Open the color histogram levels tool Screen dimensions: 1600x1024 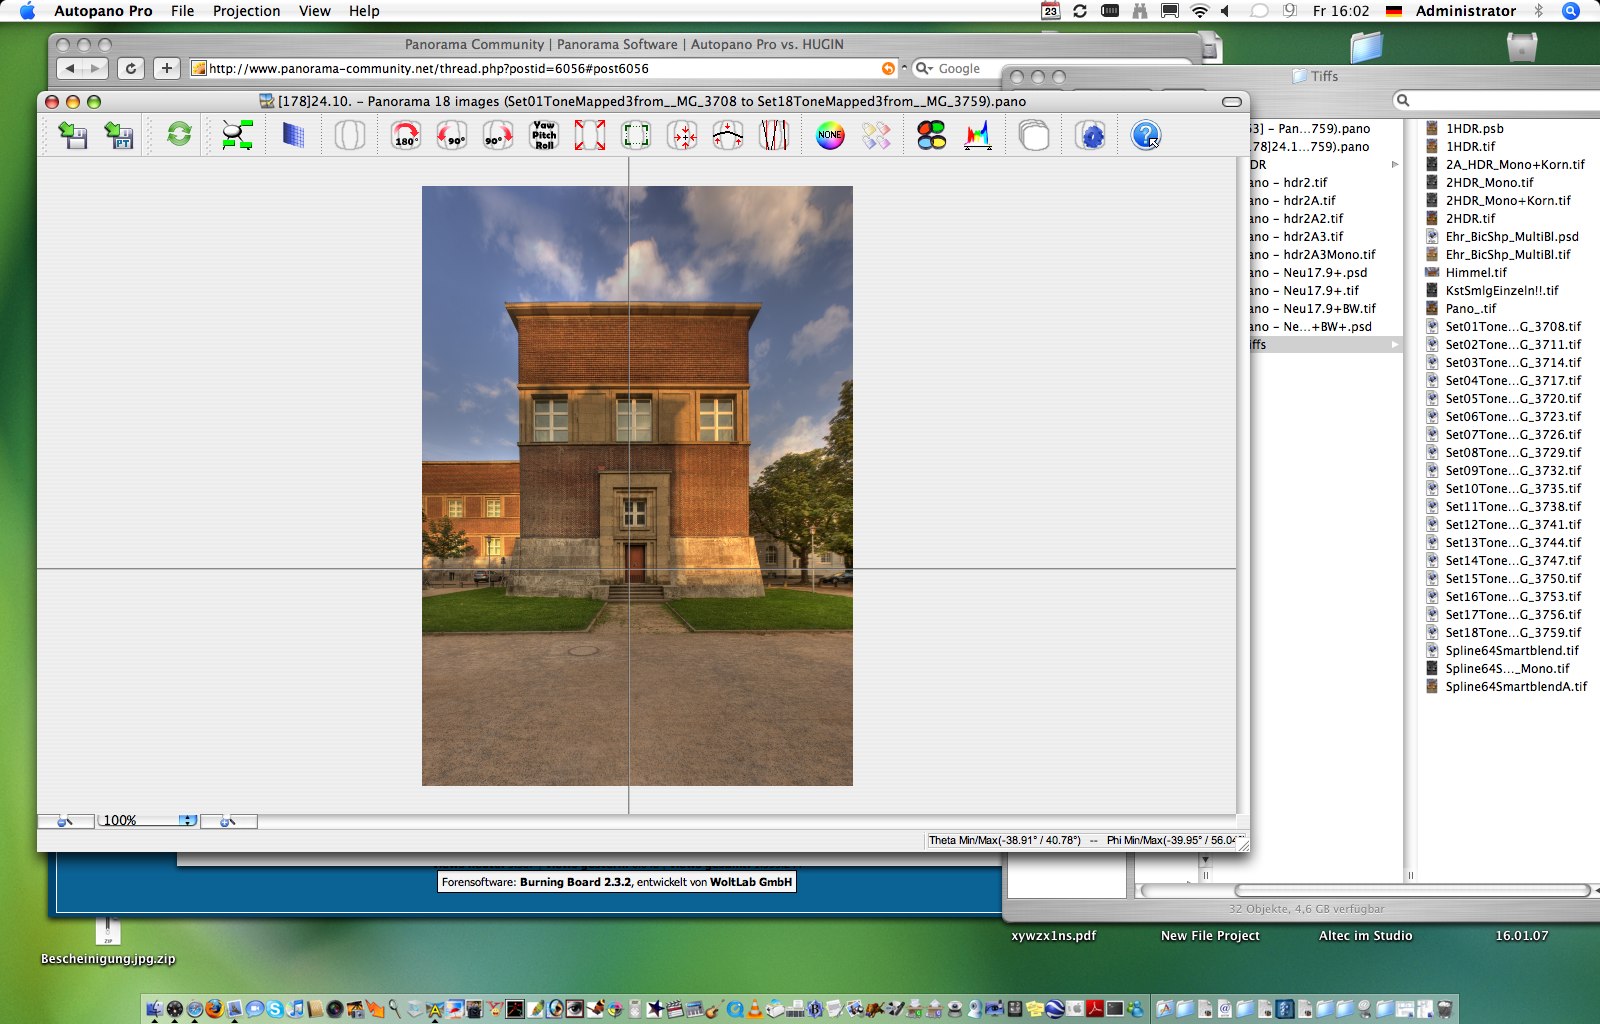click(x=978, y=135)
